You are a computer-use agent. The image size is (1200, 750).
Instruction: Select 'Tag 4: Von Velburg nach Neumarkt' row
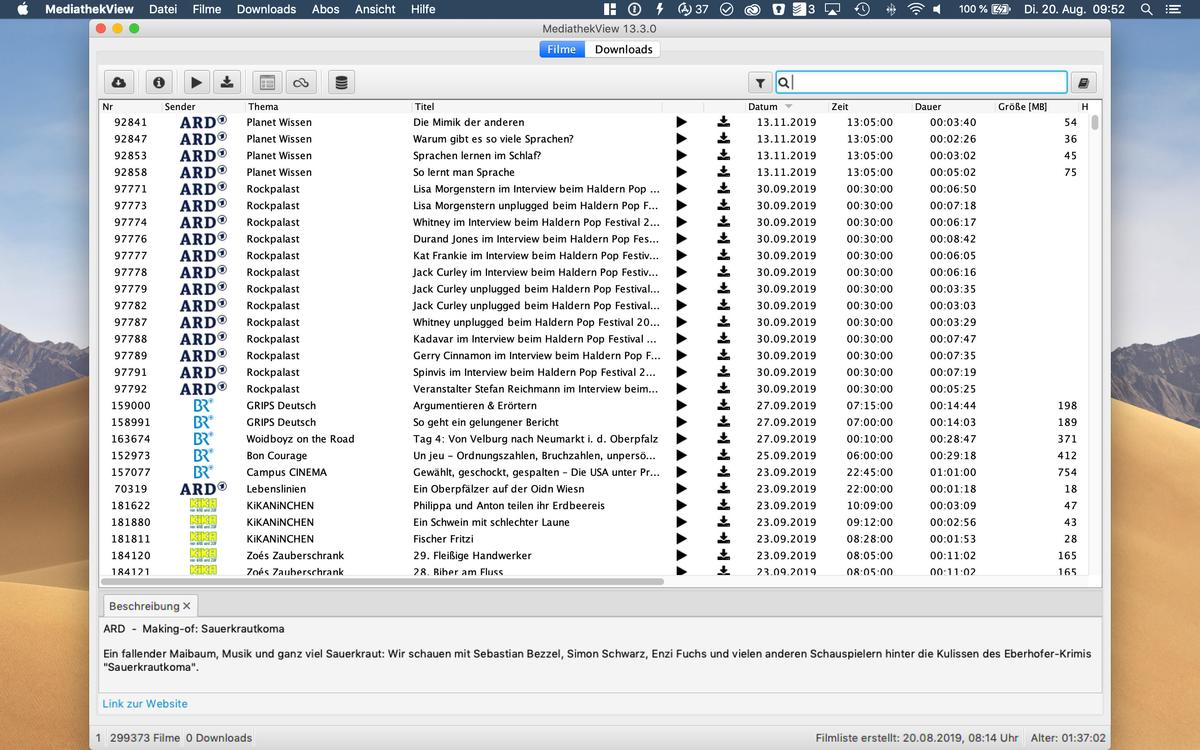pyautogui.click(x=595, y=439)
